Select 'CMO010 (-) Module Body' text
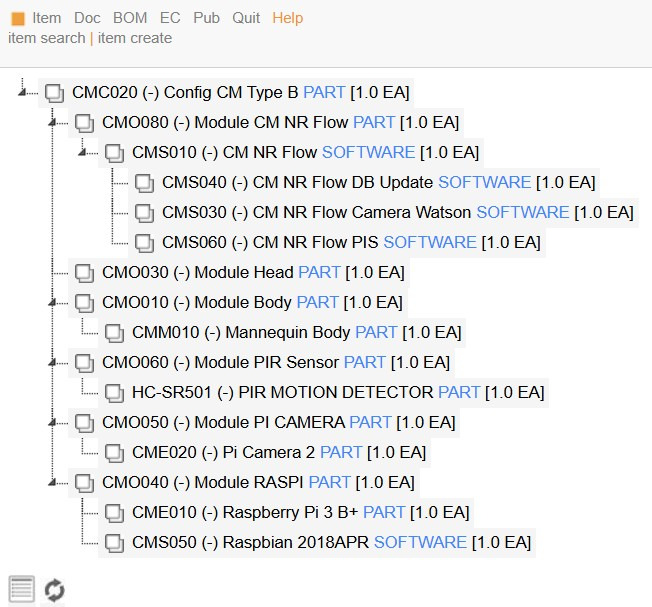Viewport: 652px width, 607px height. click(197, 302)
